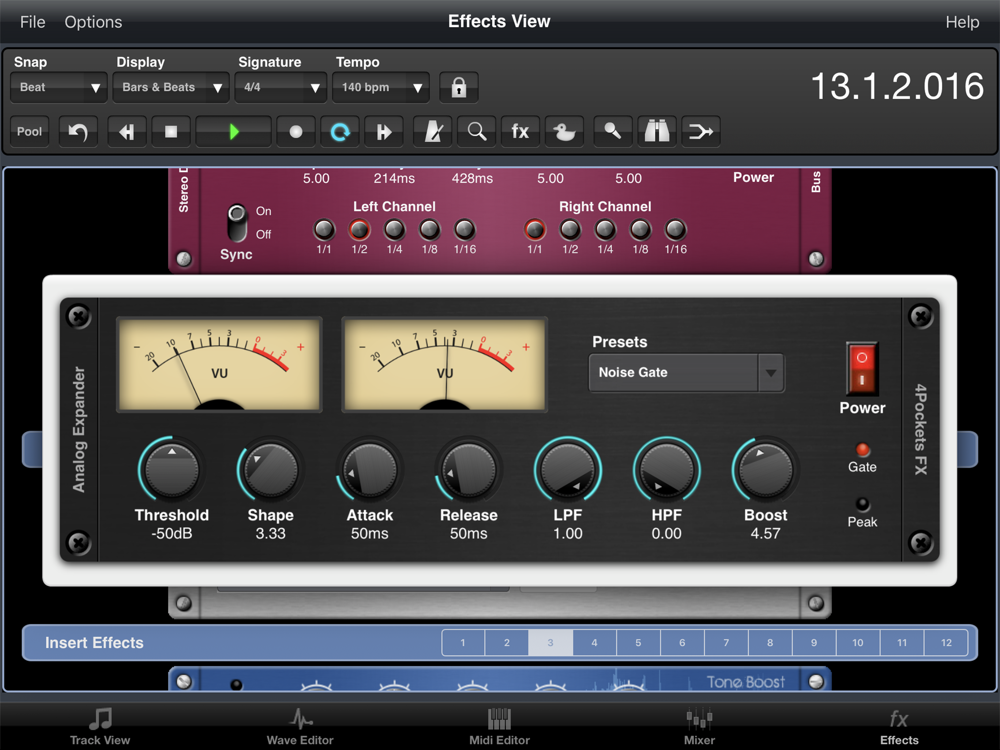Select Right Channel 1/8 button

coord(640,229)
